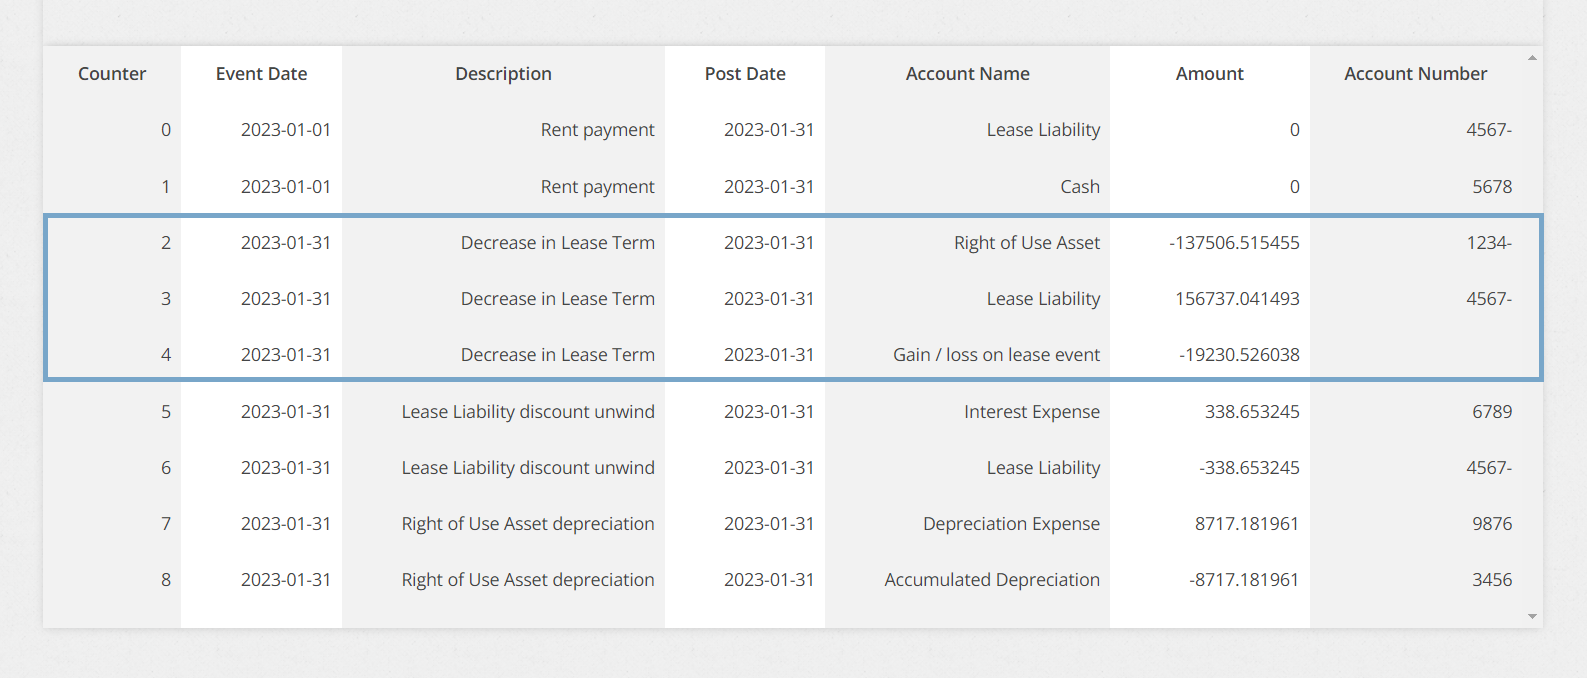The width and height of the screenshot is (1587, 678).
Task: Click the Counter column header
Action: point(112,74)
